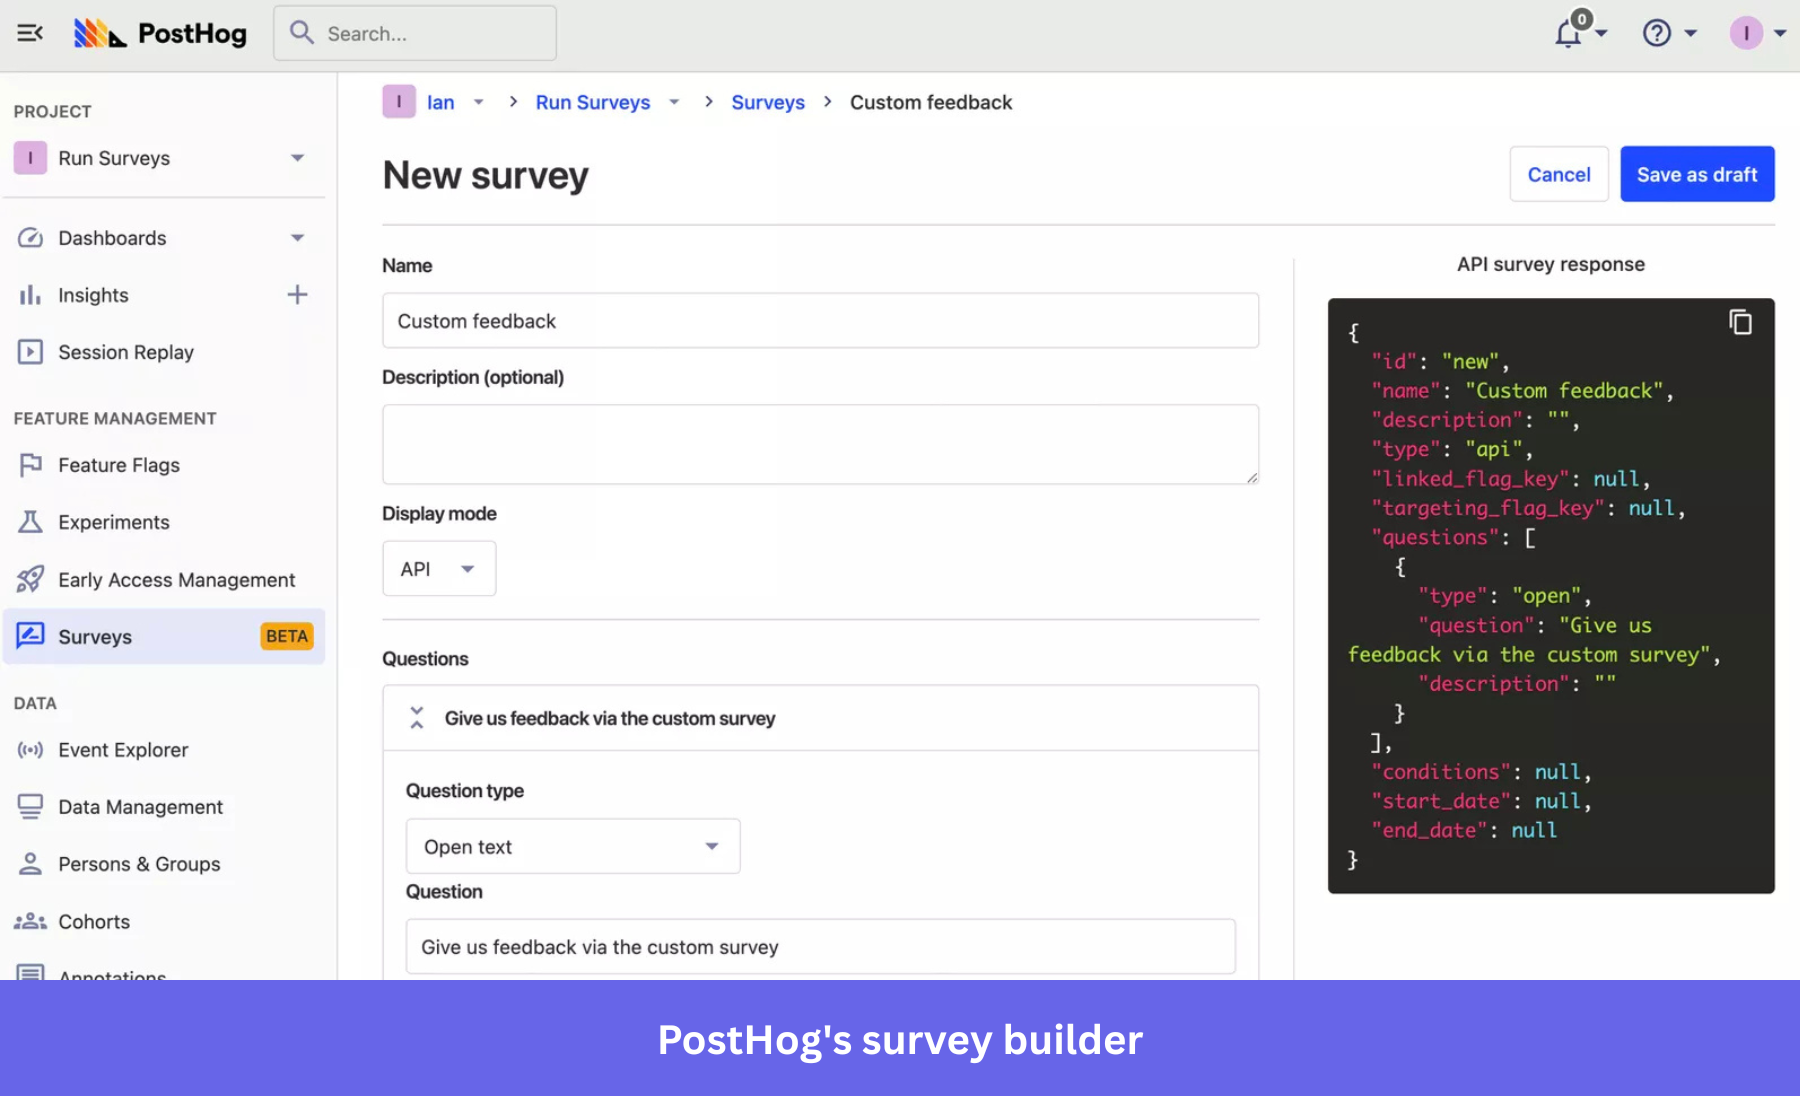Screen dimensions: 1800x1096
Task: Open Feature Flags in the sidebar
Action: 119,465
